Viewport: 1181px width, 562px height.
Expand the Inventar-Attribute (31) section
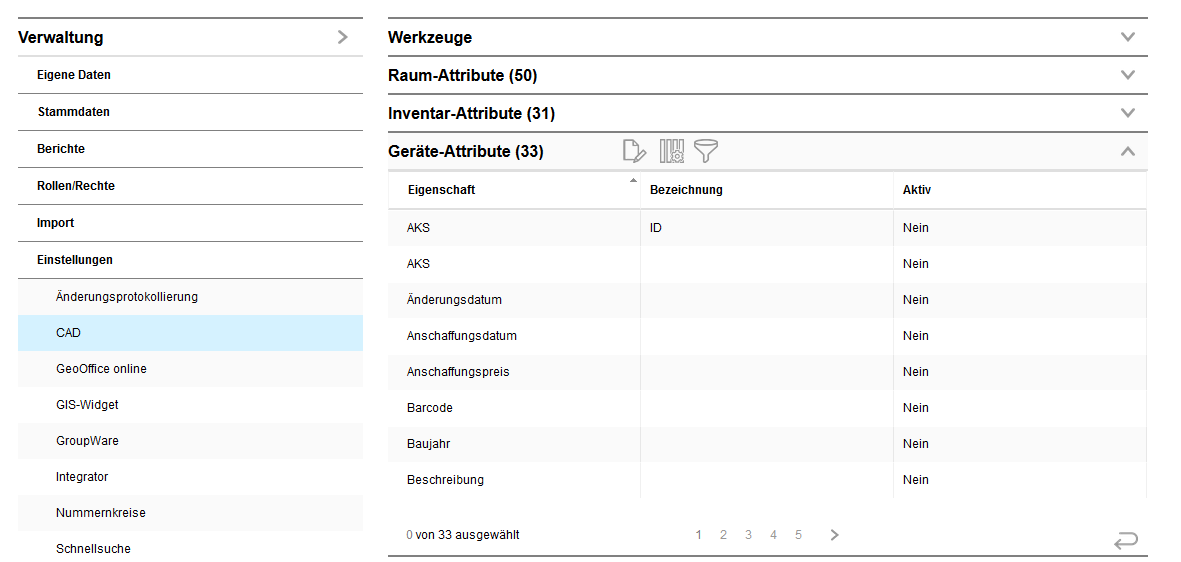[x=1128, y=113]
